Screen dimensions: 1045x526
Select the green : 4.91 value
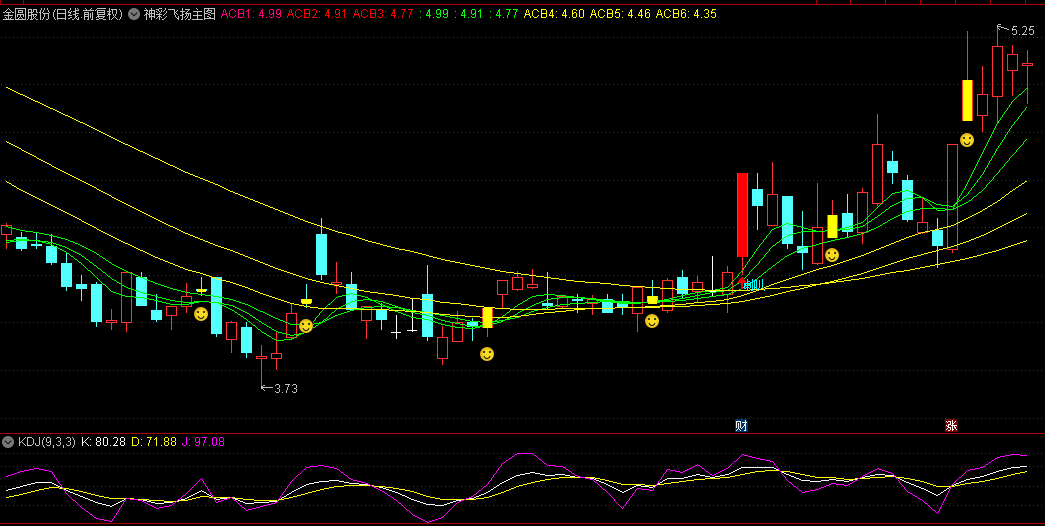[469, 14]
